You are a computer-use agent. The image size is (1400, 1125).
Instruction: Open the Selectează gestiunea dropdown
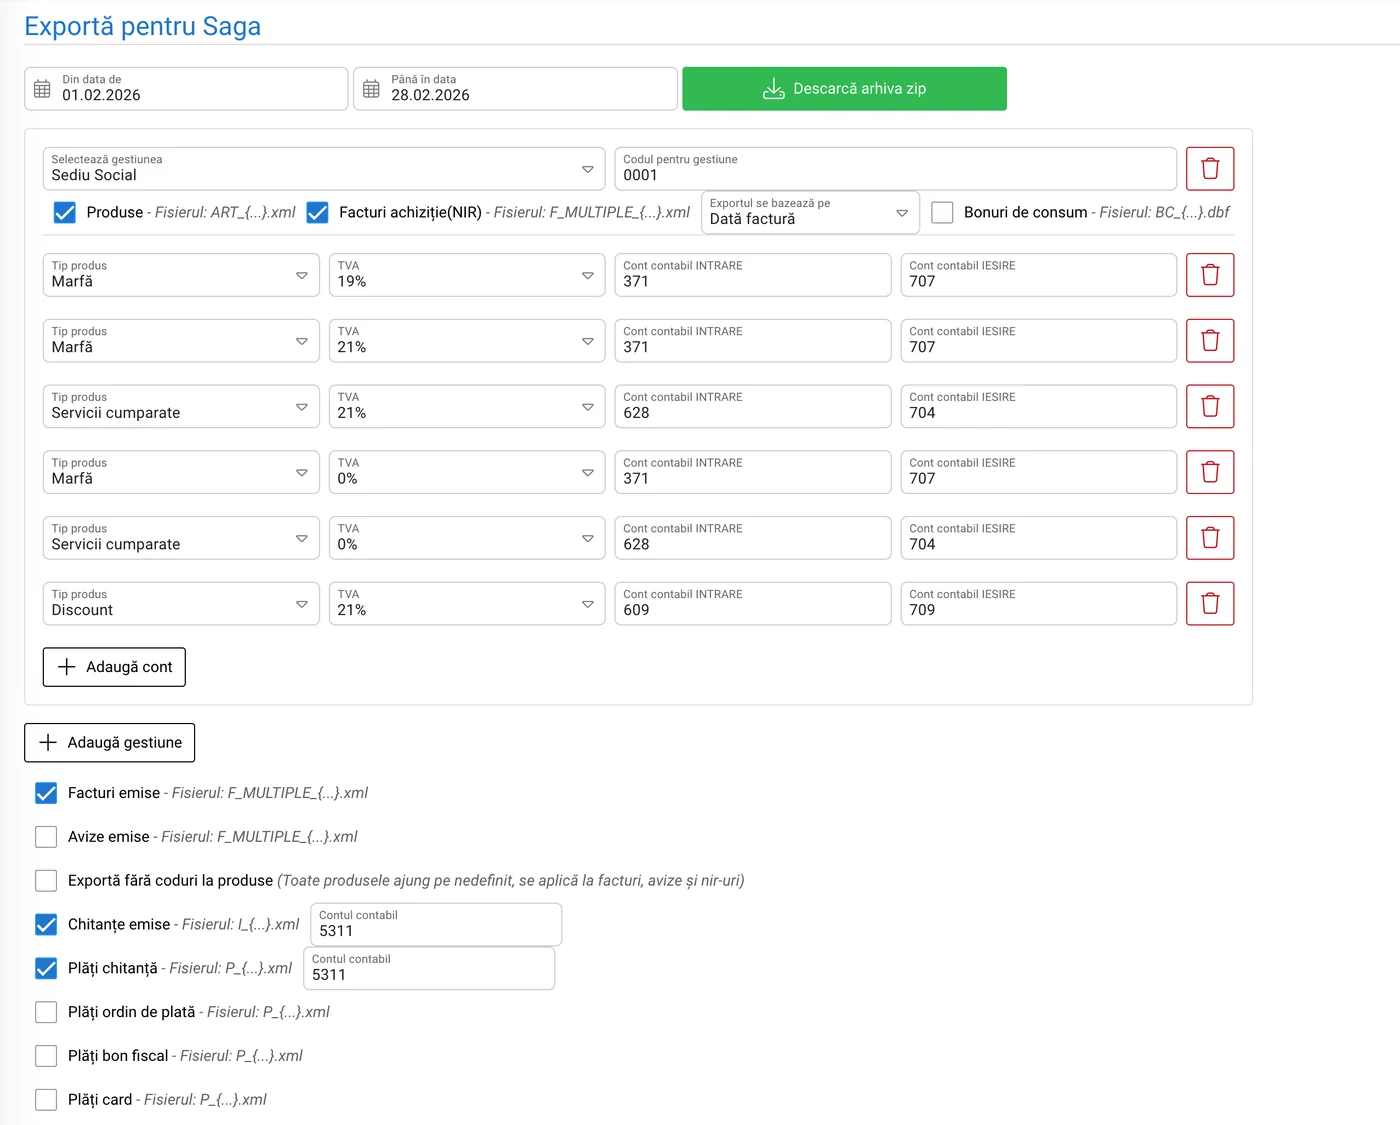(323, 169)
